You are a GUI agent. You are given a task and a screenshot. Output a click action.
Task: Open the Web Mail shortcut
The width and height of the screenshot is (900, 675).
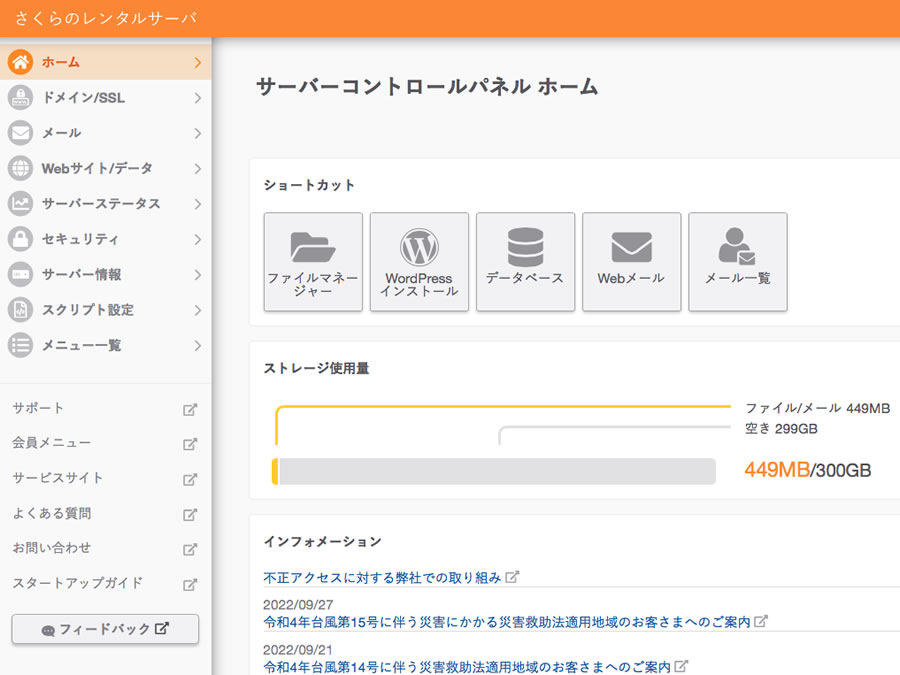pos(632,262)
